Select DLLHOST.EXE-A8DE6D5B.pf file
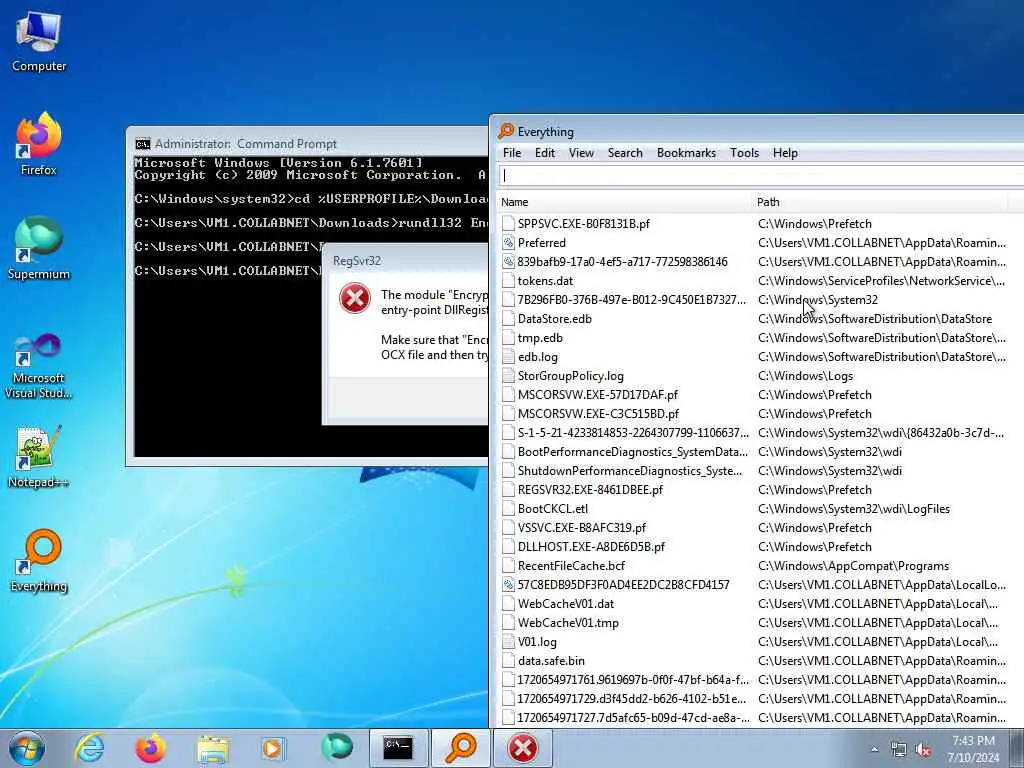 coord(760,547)
